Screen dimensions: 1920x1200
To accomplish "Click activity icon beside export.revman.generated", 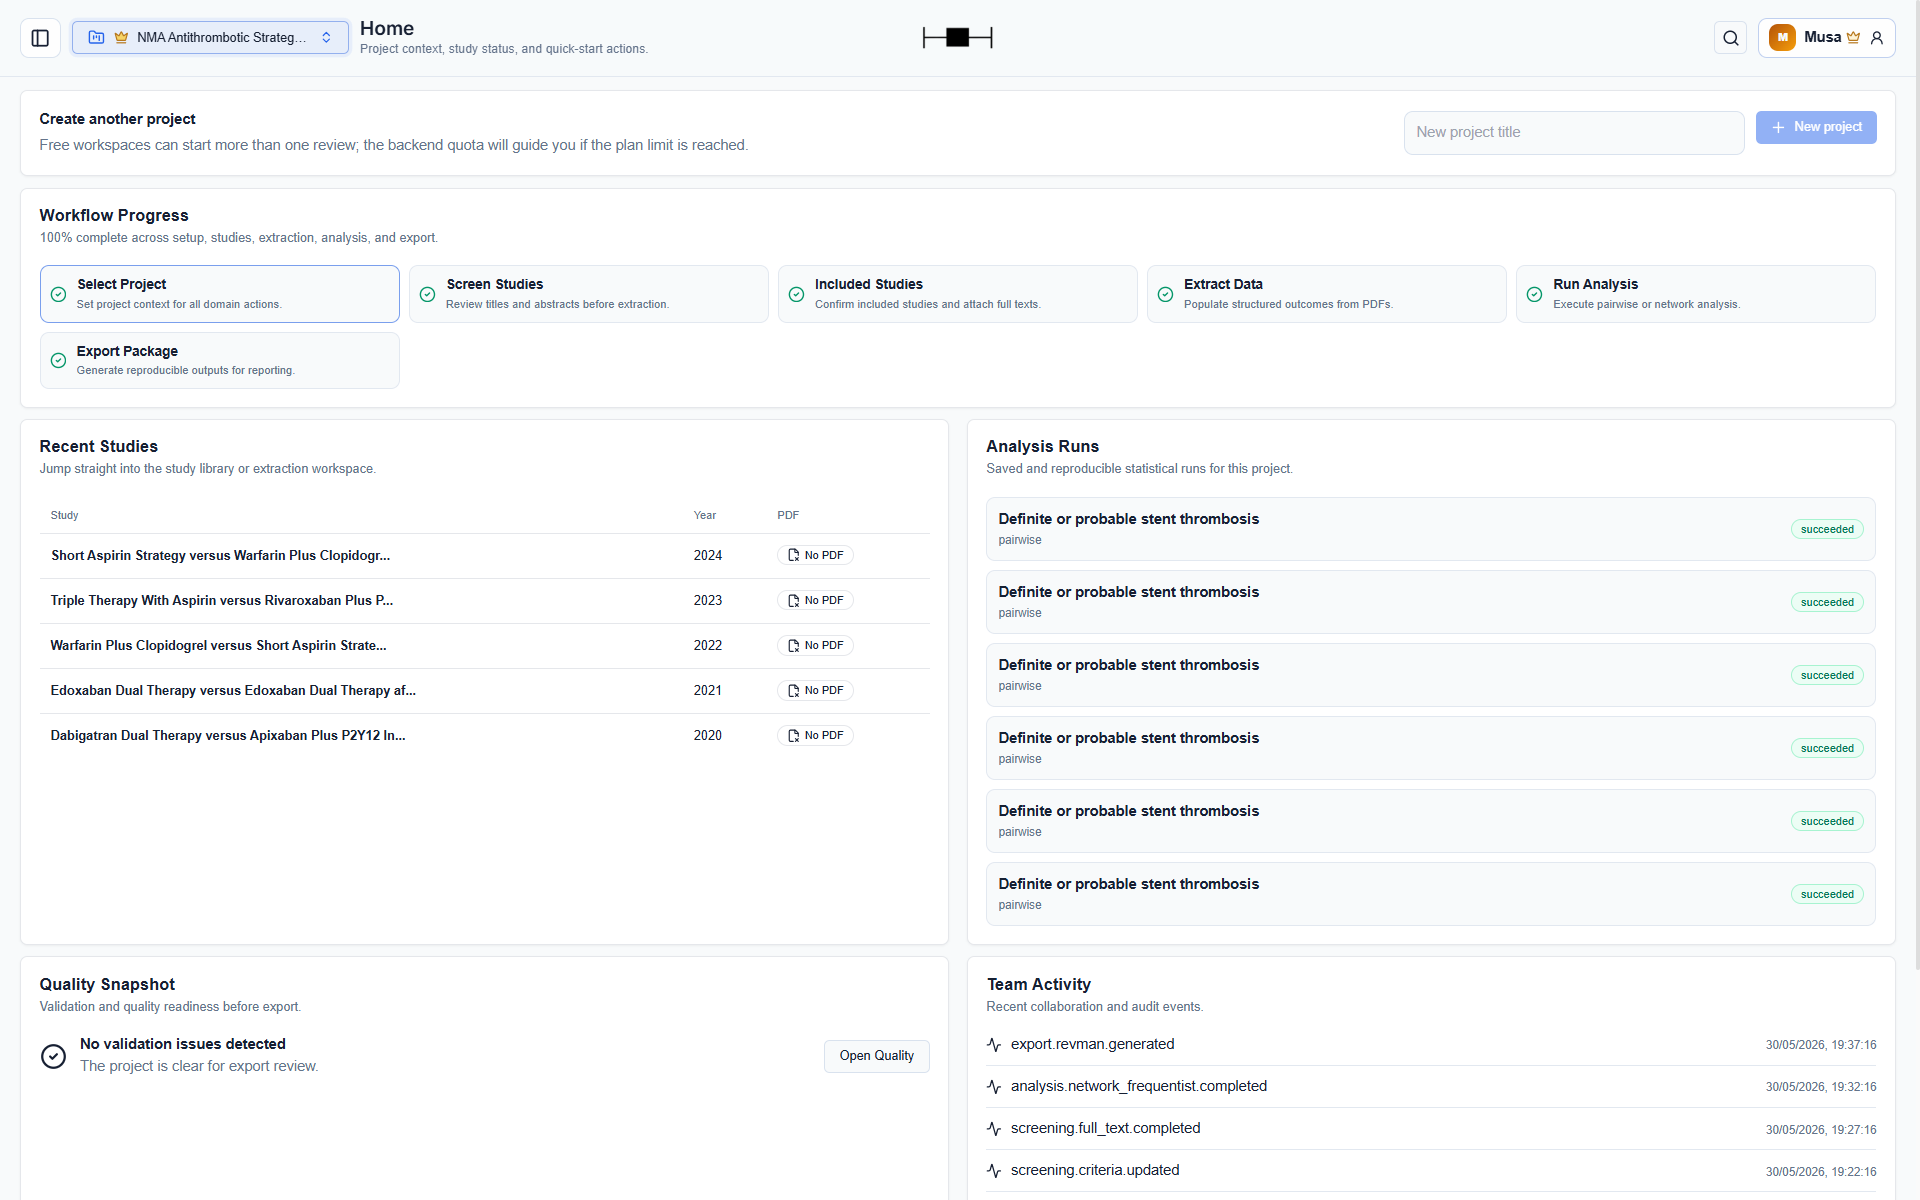I will pos(994,1045).
